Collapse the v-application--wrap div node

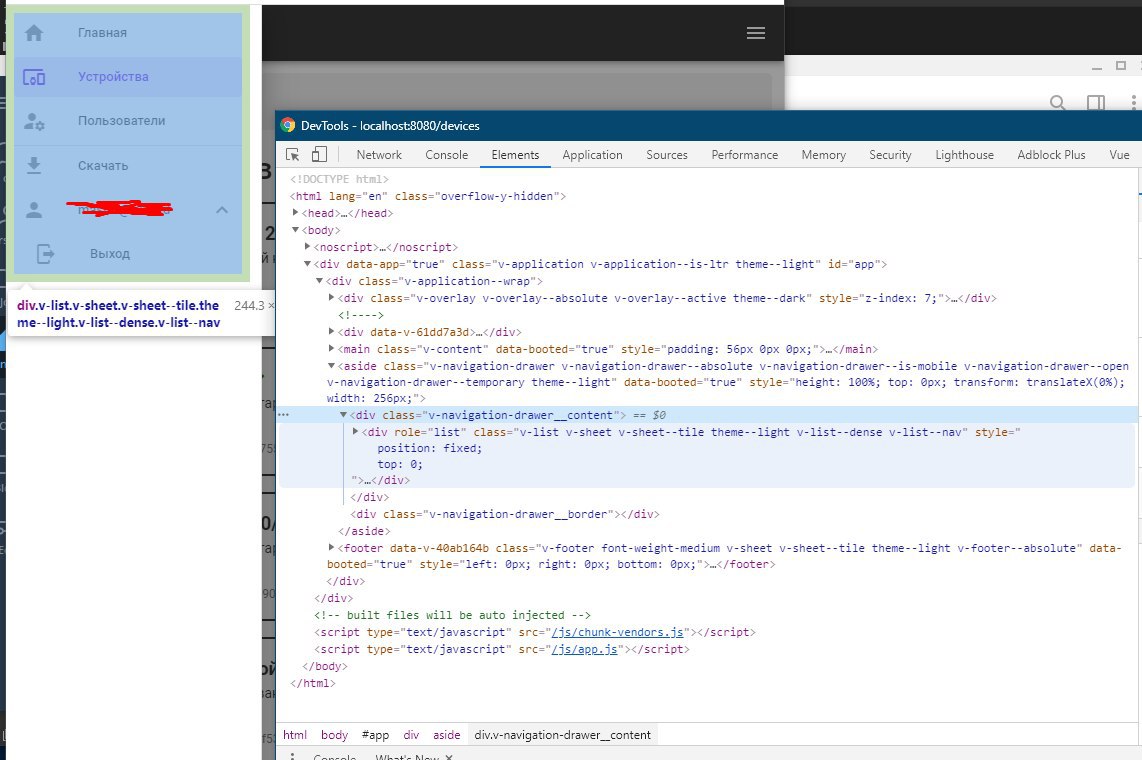pyautogui.click(x=319, y=281)
